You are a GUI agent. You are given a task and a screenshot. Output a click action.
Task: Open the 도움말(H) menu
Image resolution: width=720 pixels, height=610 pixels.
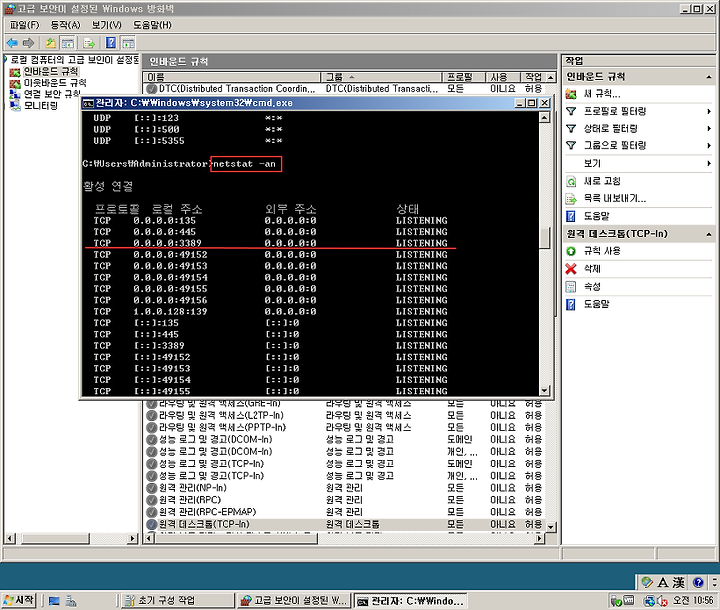[x=152, y=25]
